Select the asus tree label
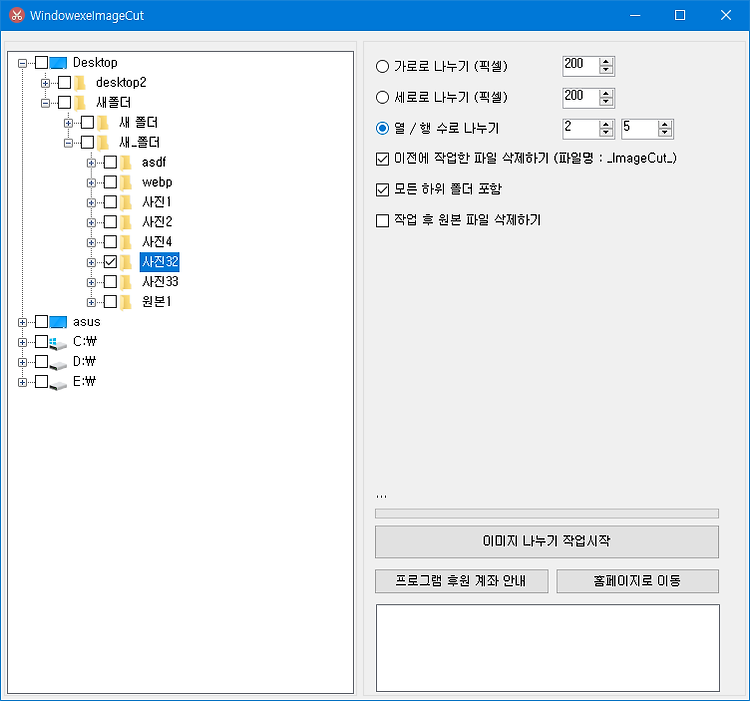750x701 pixels. 87,322
